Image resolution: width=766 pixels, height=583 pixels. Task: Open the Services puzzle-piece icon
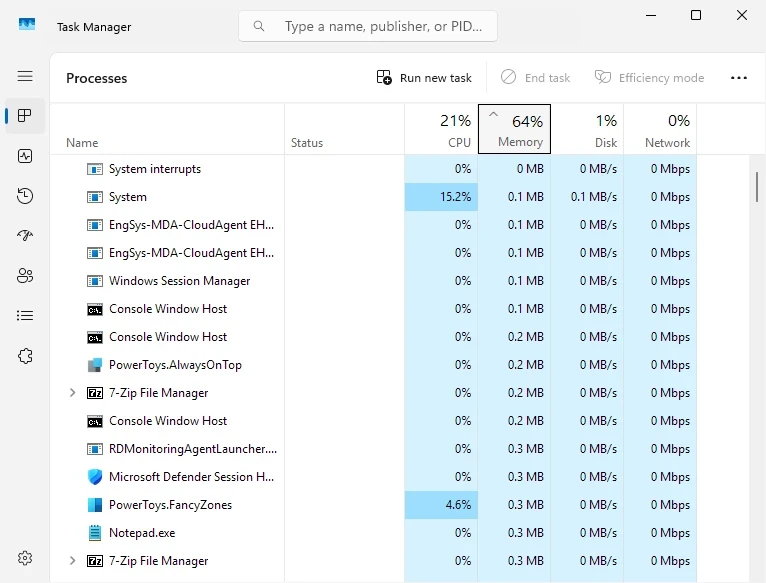pos(25,356)
